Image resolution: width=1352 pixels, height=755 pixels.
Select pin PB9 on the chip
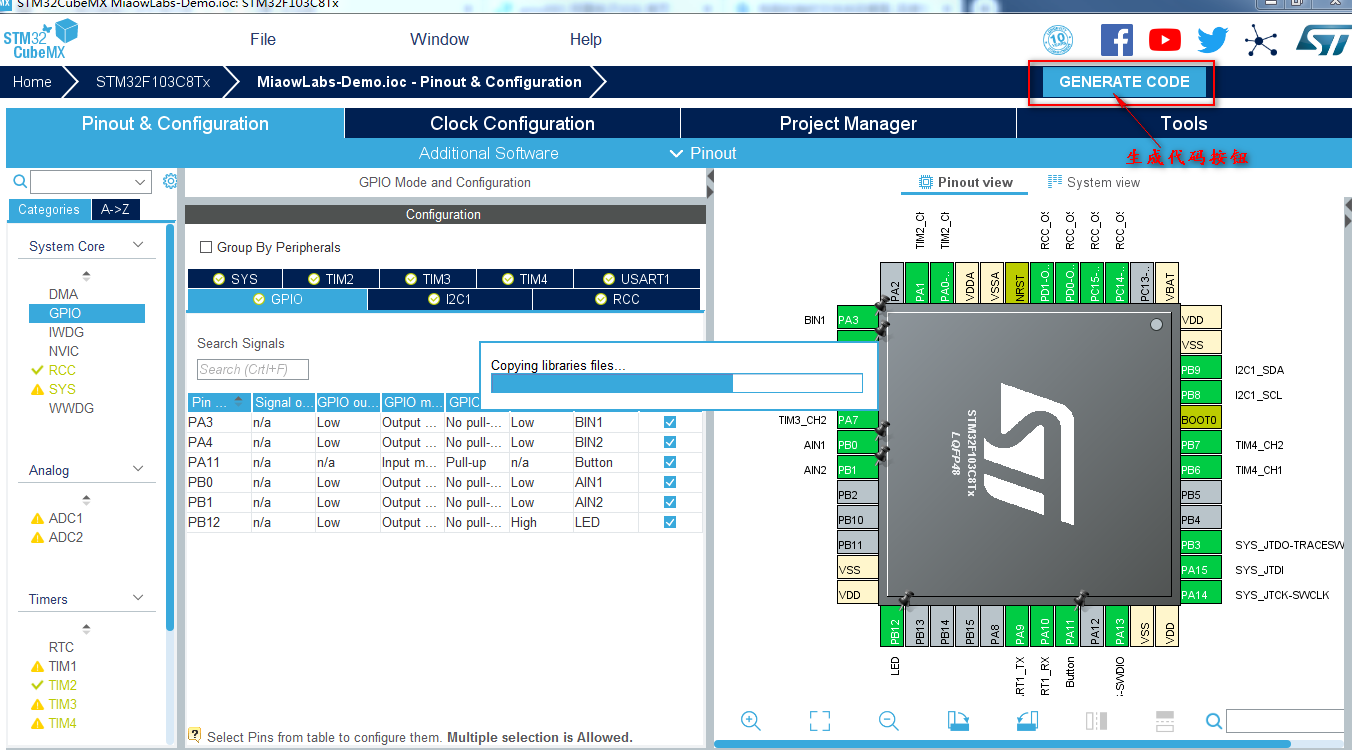click(1200, 370)
